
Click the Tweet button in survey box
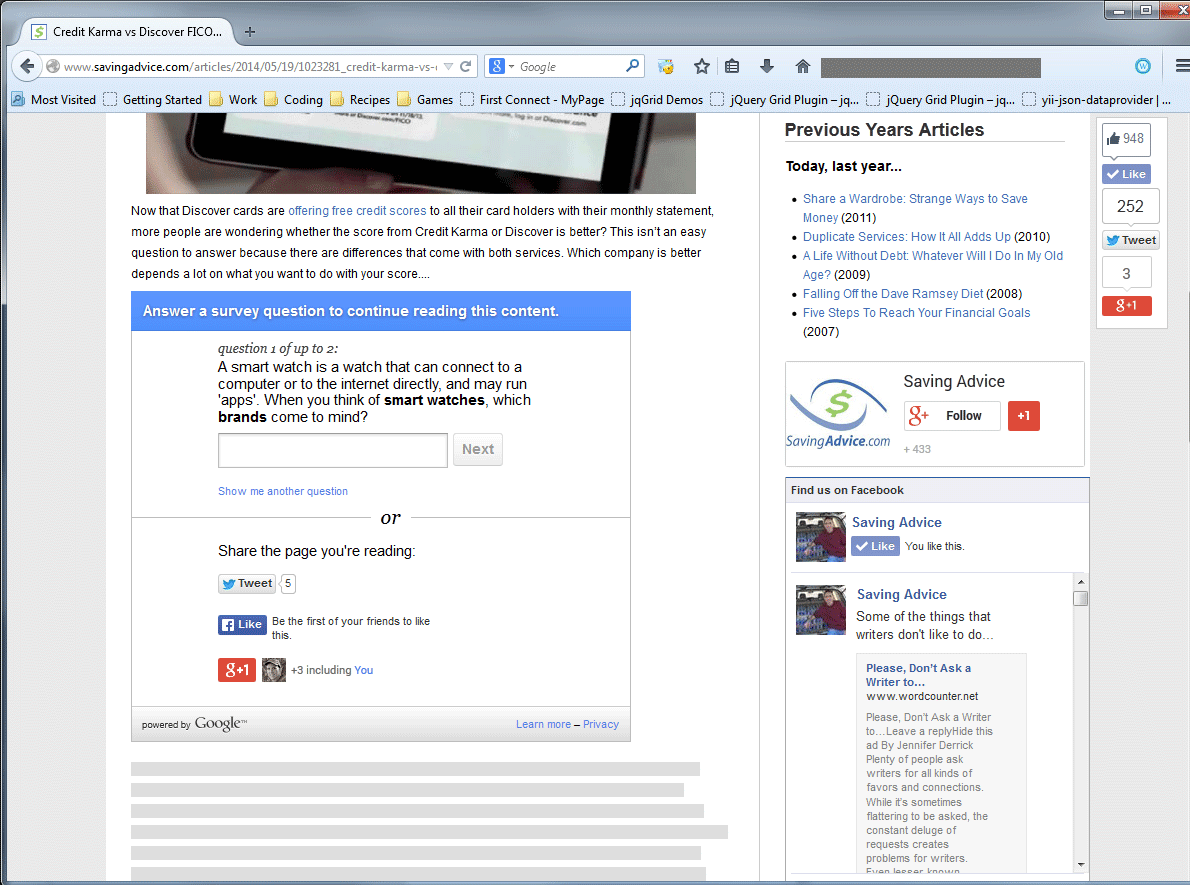[x=247, y=583]
